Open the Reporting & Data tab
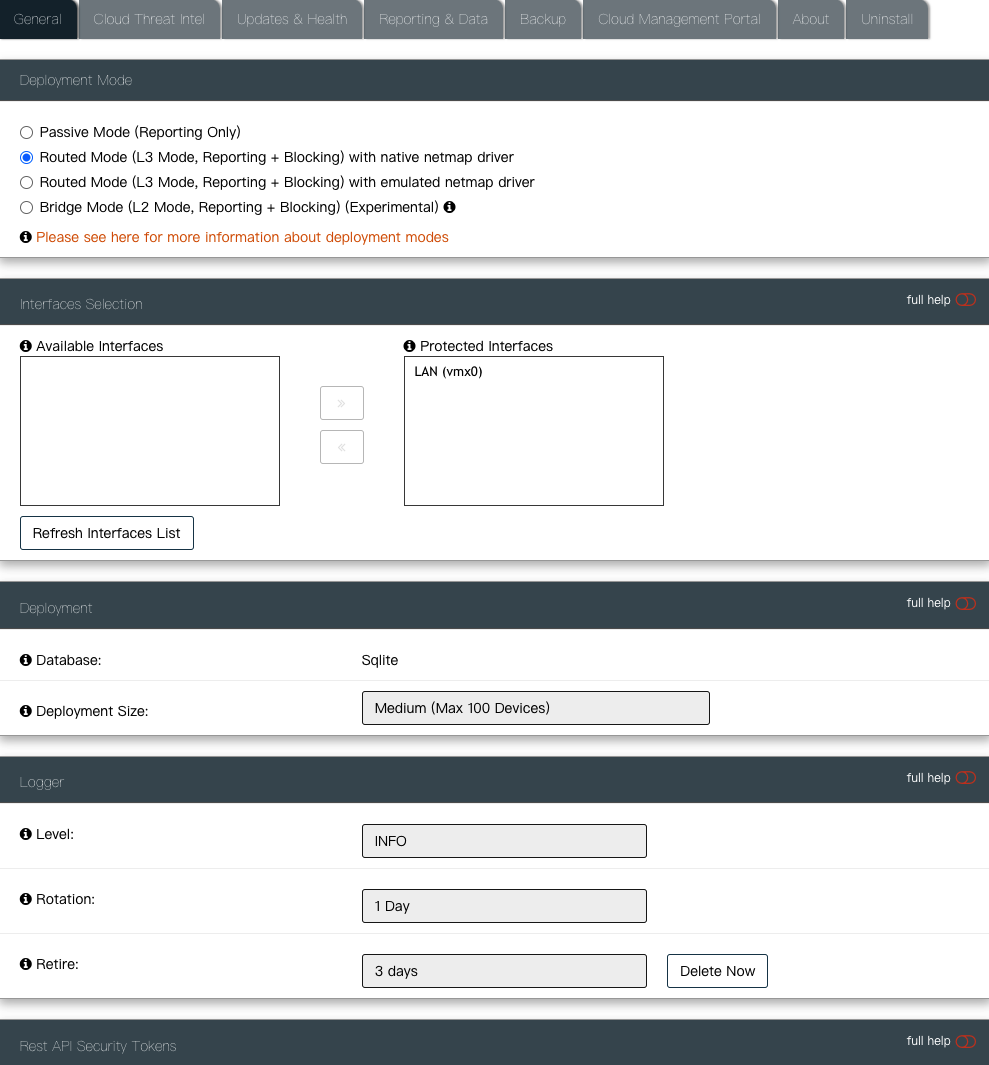Viewport: 989px width, 1065px height. click(433, 19)
